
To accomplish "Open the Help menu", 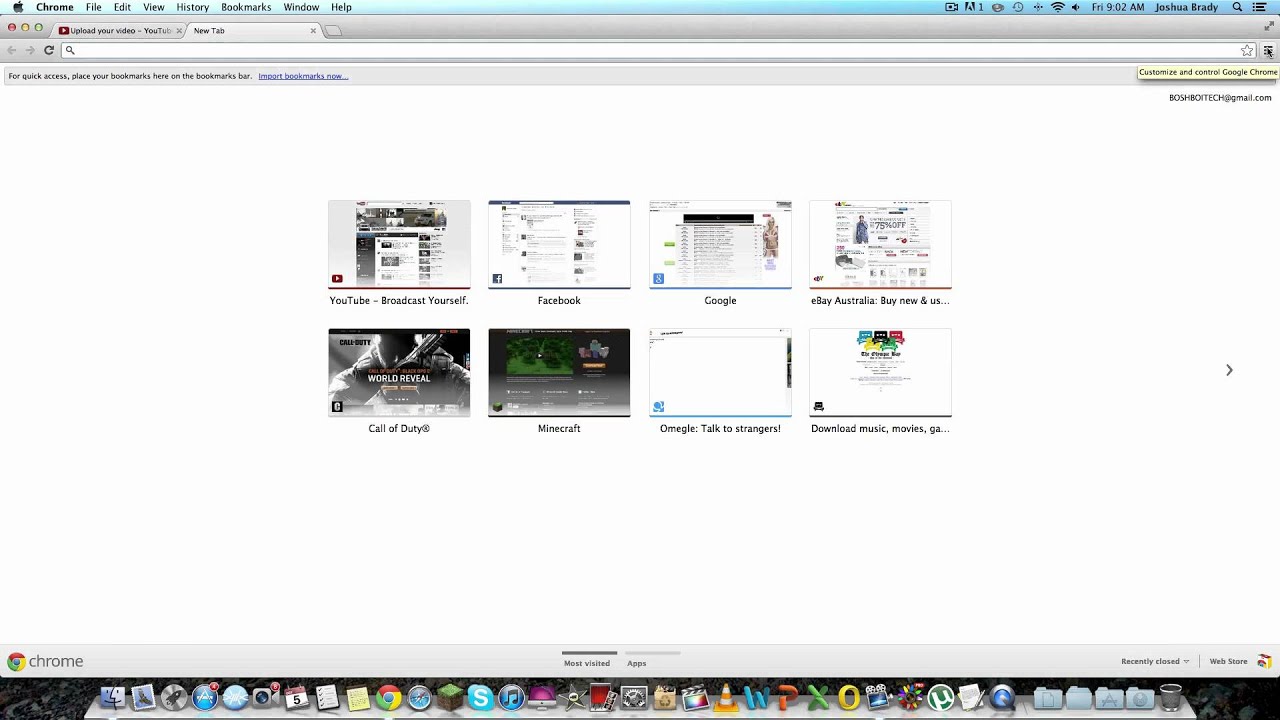I will [341, 7].
